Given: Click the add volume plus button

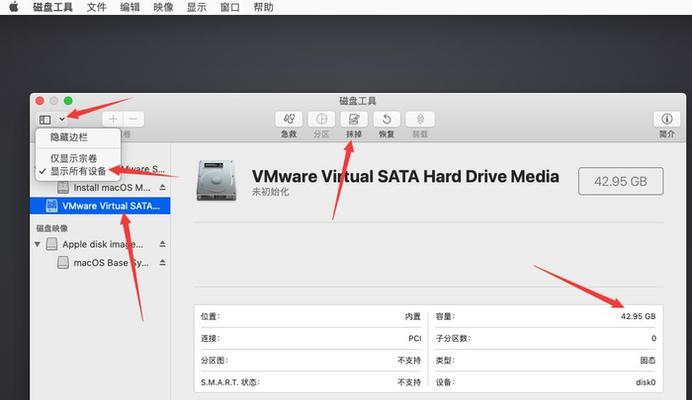Looking at the screenshot, I should 113,119.
